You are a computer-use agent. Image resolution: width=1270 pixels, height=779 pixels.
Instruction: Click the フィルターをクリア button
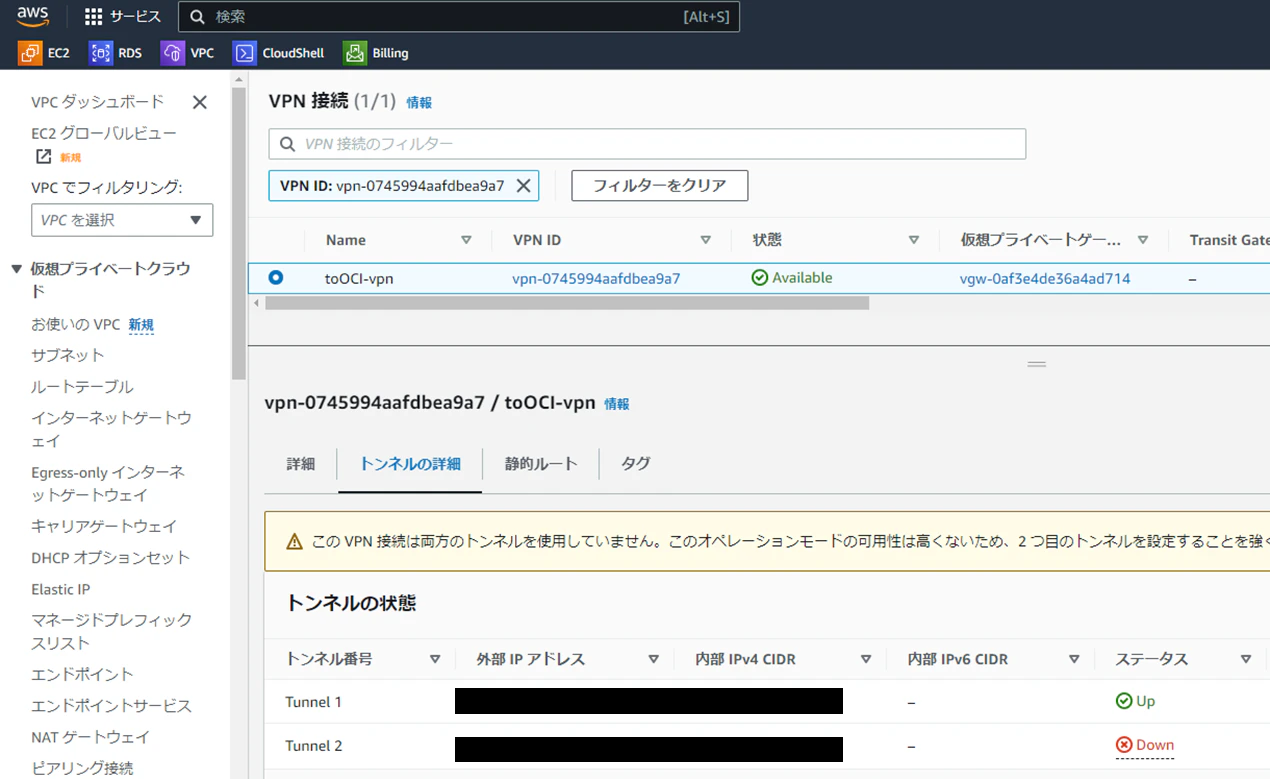(x=660, y=185)
